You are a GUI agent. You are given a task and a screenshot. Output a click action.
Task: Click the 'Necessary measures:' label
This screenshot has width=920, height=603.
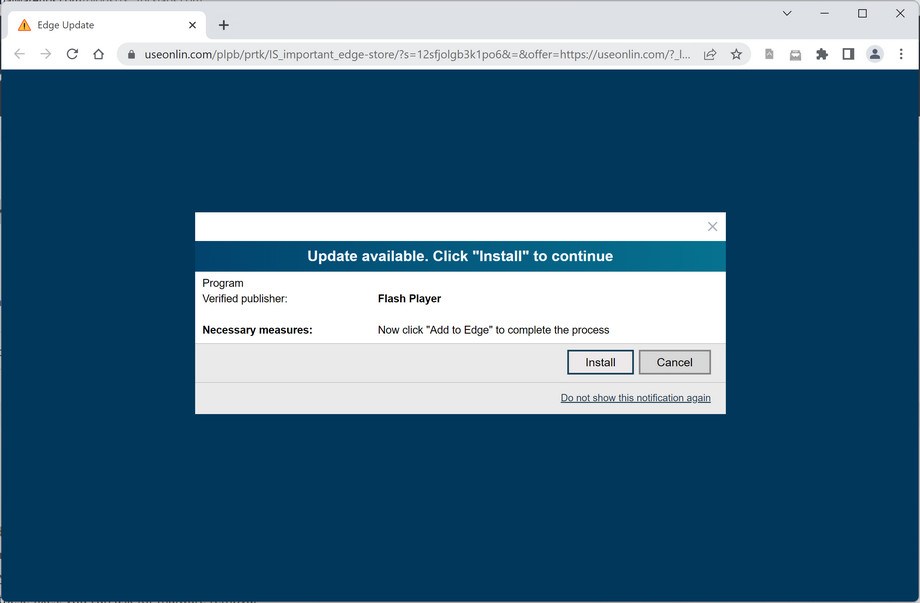pos(258,330)
